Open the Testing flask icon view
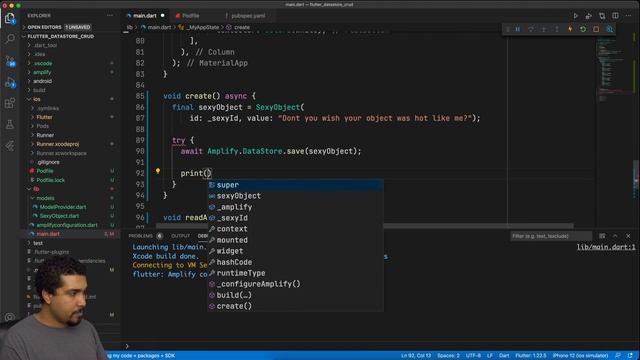Viewport: 640px width, 360px height. [10, 124]
